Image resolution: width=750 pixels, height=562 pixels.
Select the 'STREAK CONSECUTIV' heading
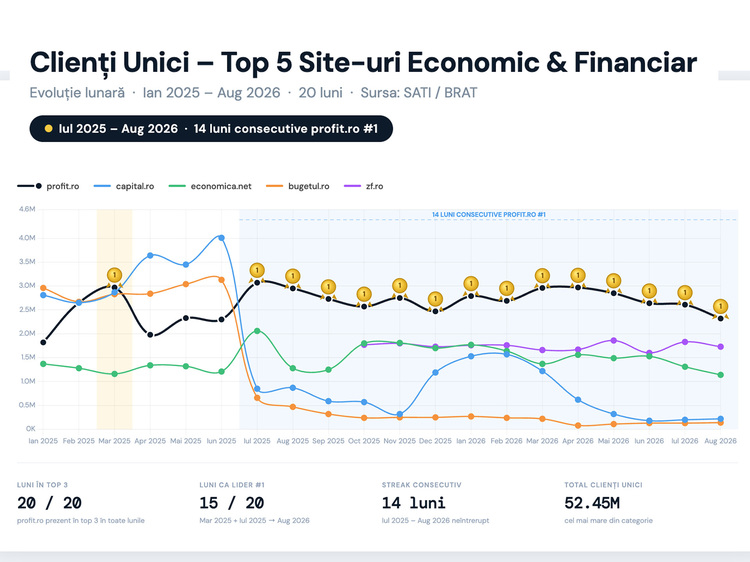click(421, 485)
